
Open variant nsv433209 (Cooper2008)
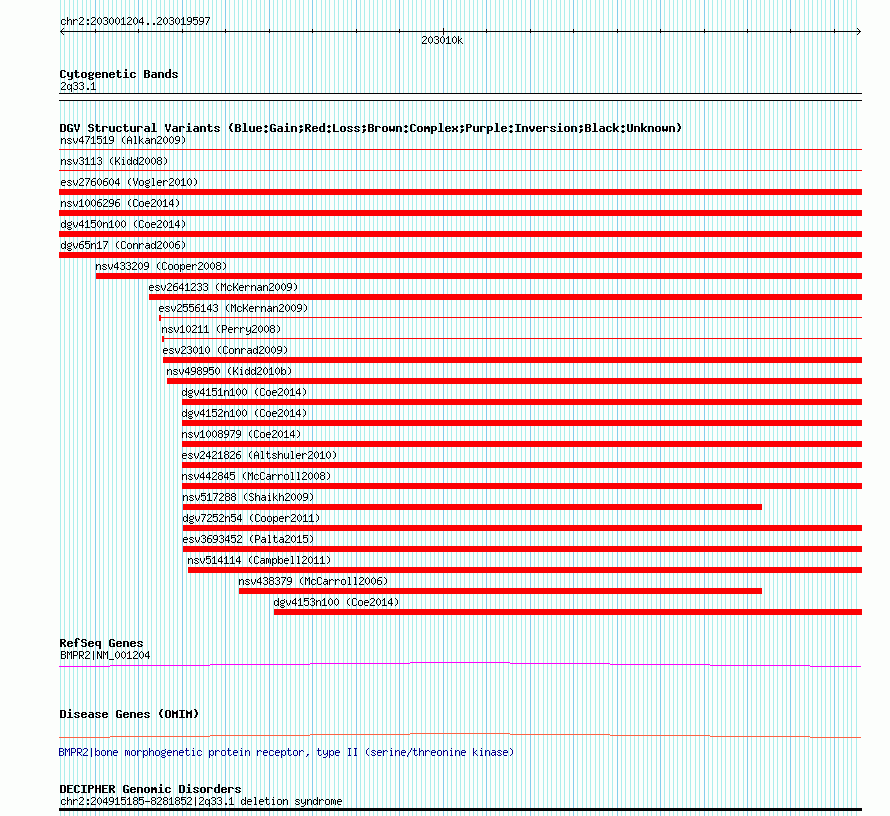click(x=161, y=266)
